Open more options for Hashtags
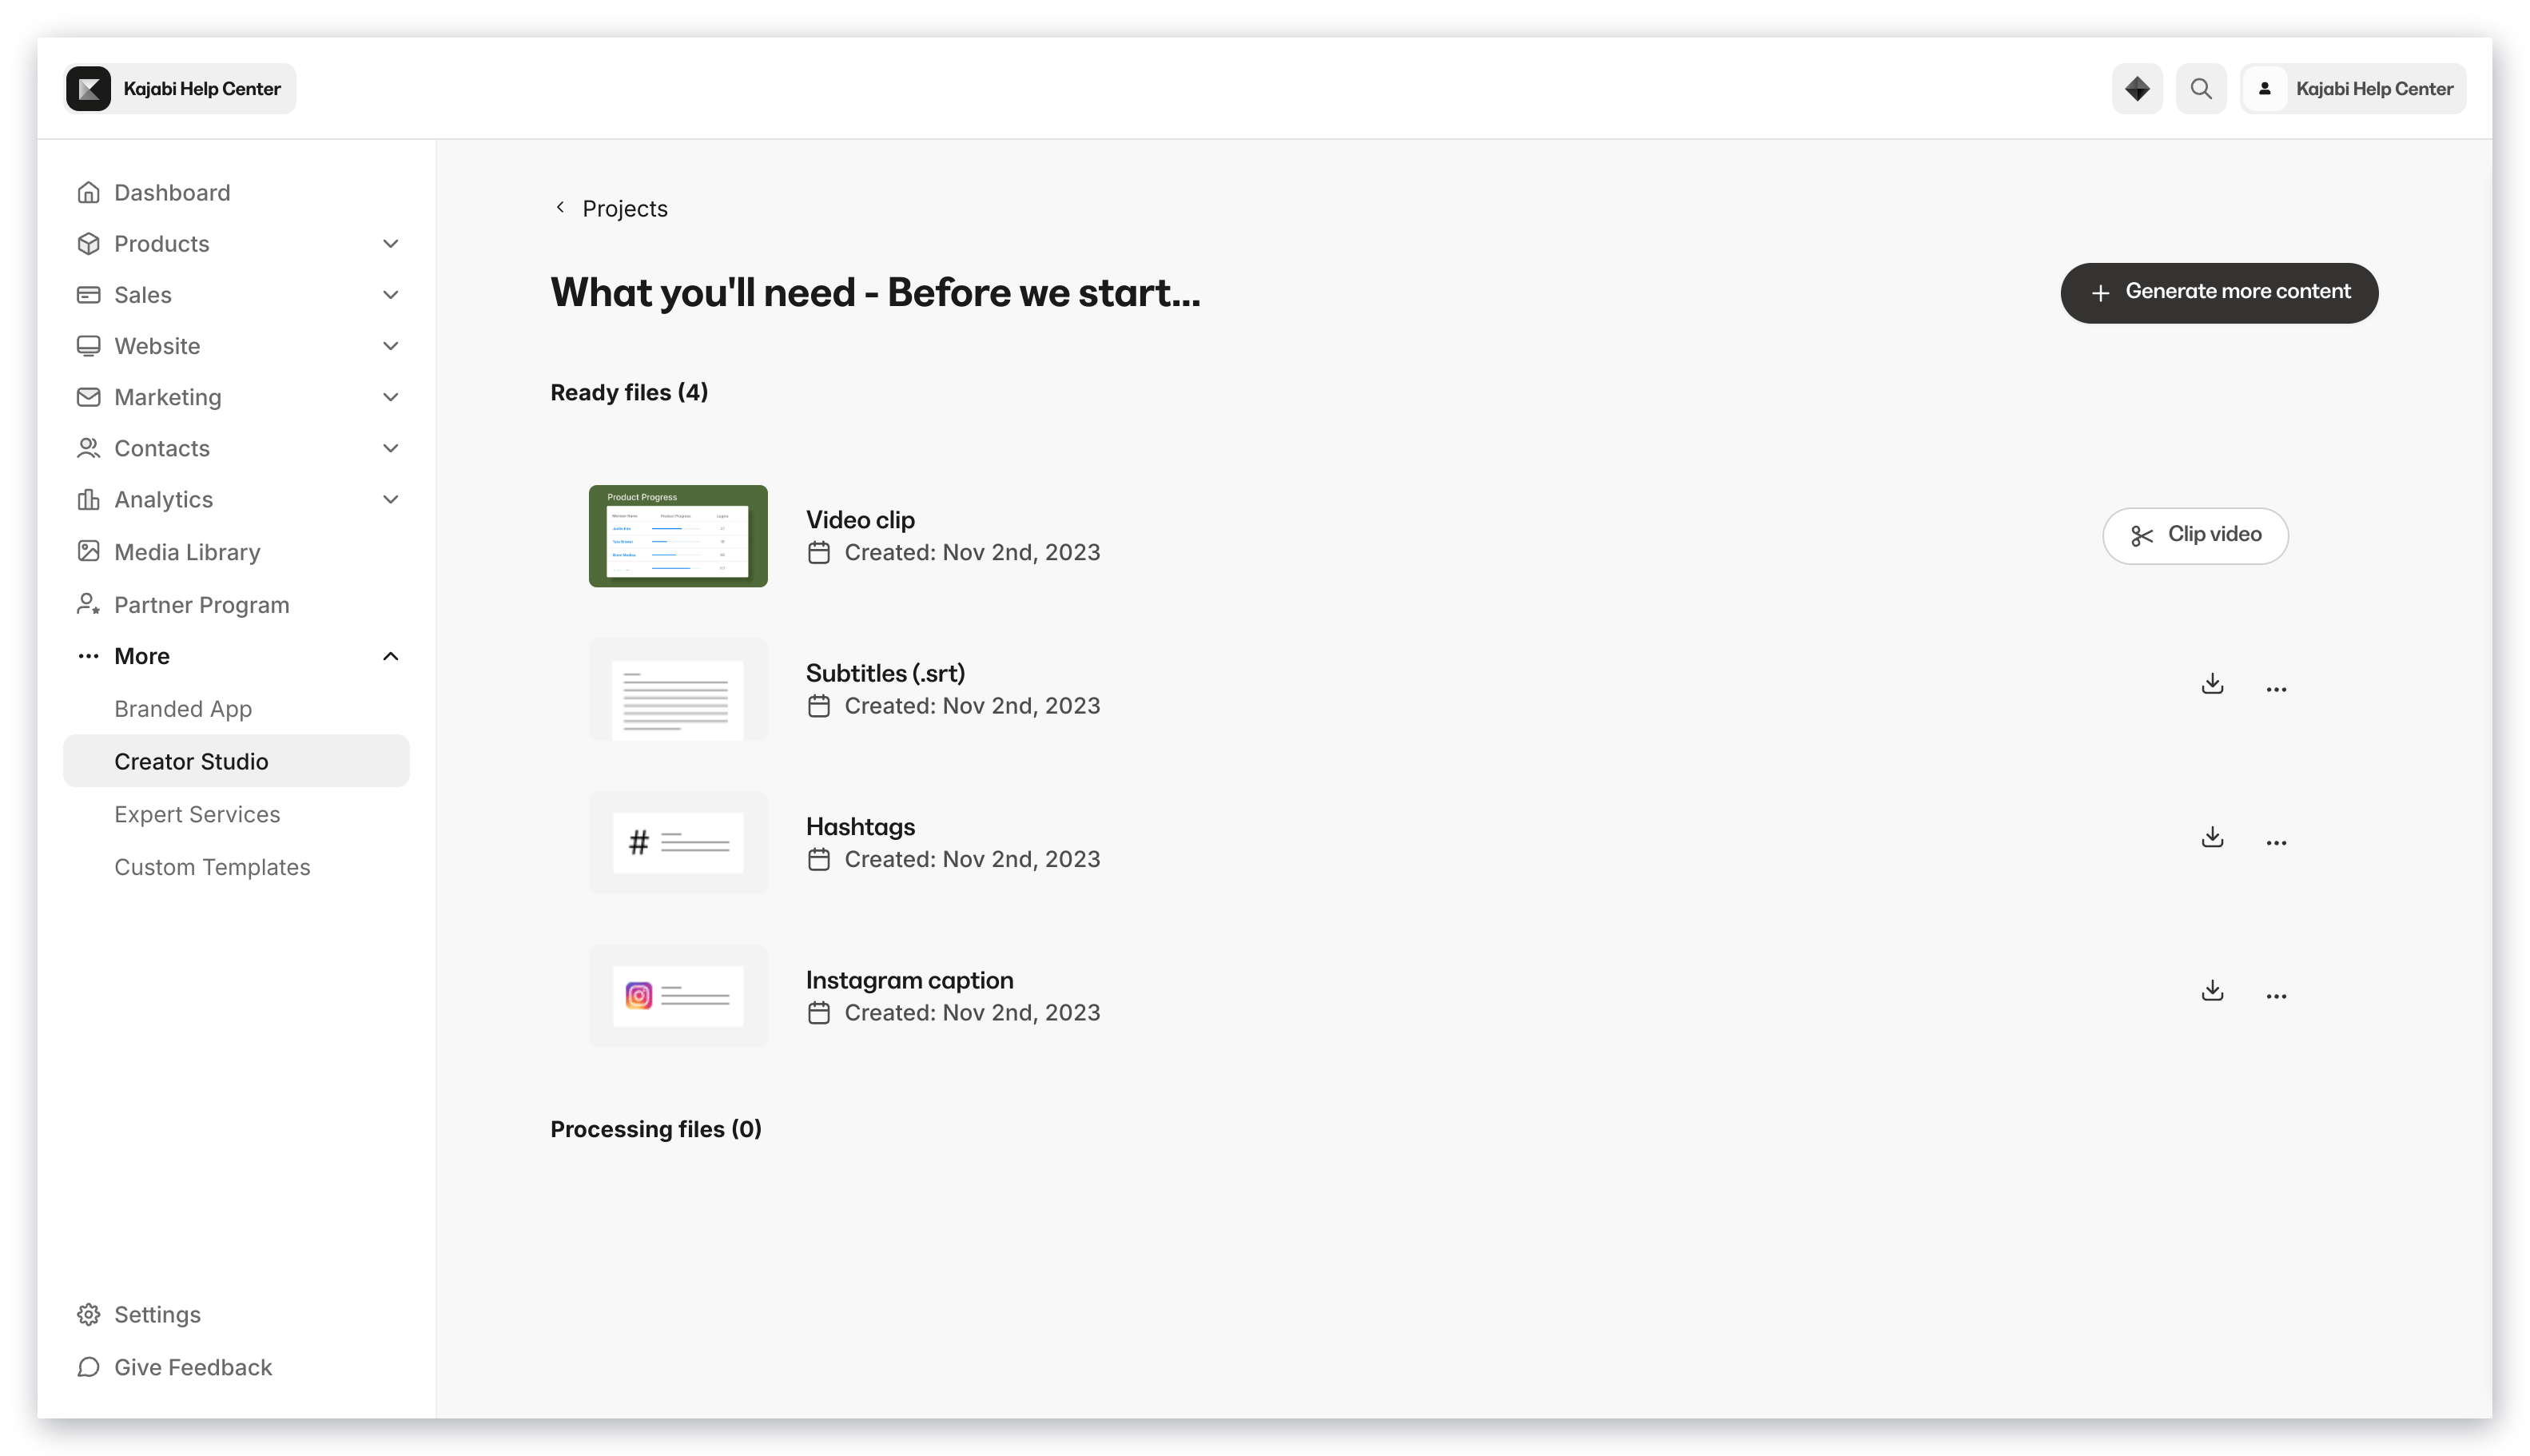Viewport: 2530px width, 1456px height. 2276,842
